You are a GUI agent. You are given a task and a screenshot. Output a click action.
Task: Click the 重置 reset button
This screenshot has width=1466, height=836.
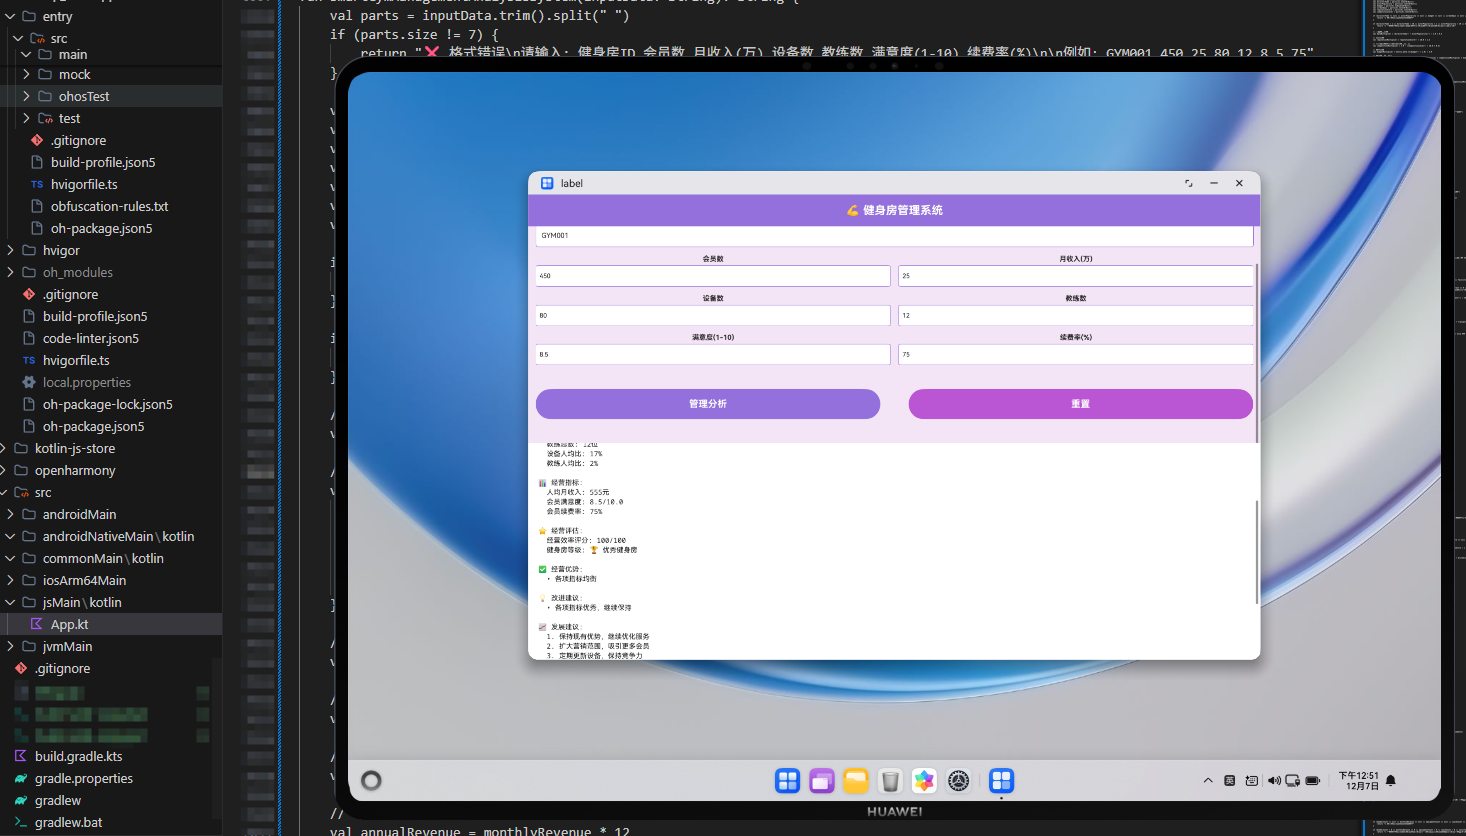click(x=1080, y=404)
